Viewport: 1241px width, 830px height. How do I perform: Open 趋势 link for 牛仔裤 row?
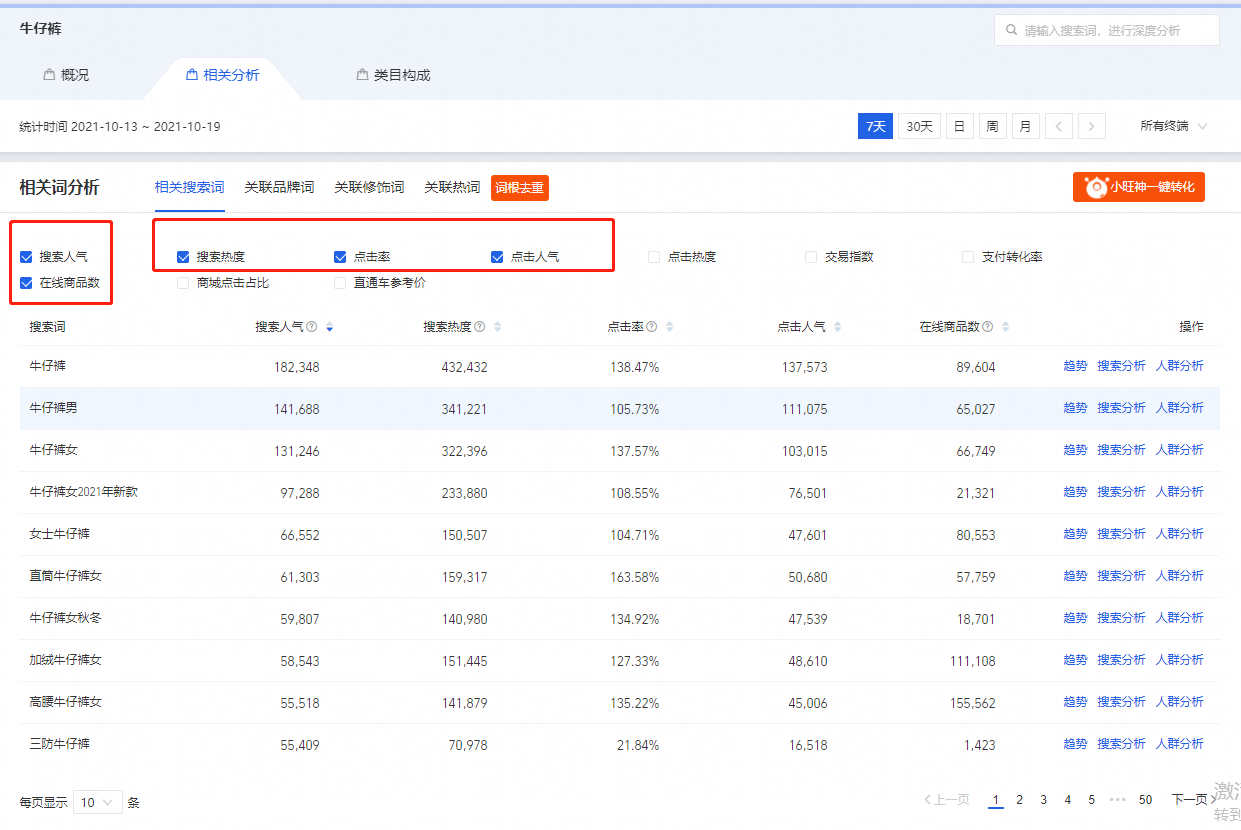(1075, 366)
